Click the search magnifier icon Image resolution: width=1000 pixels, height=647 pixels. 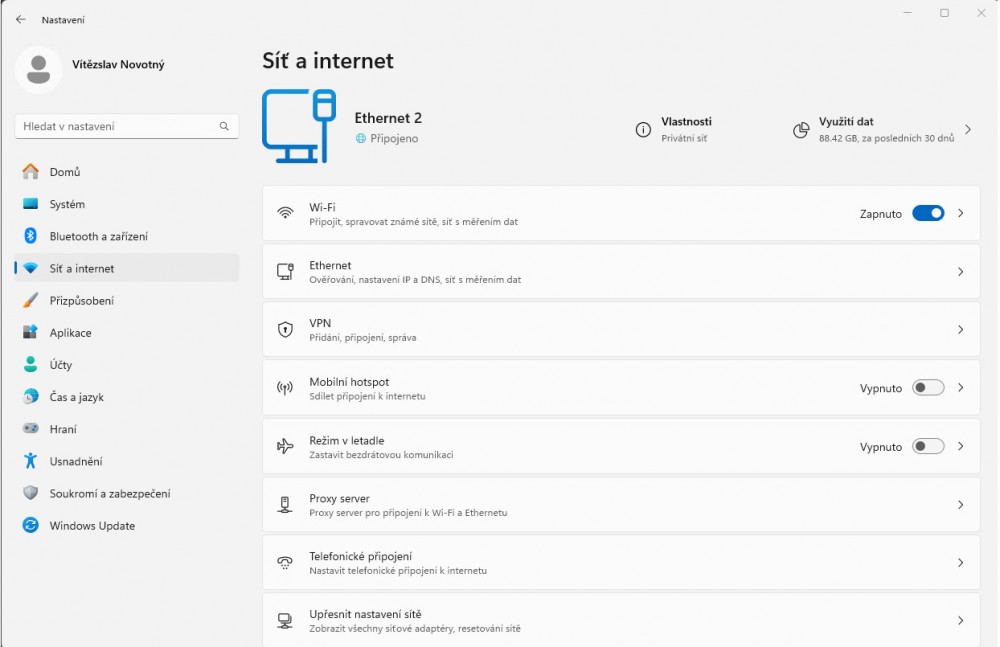224,127
